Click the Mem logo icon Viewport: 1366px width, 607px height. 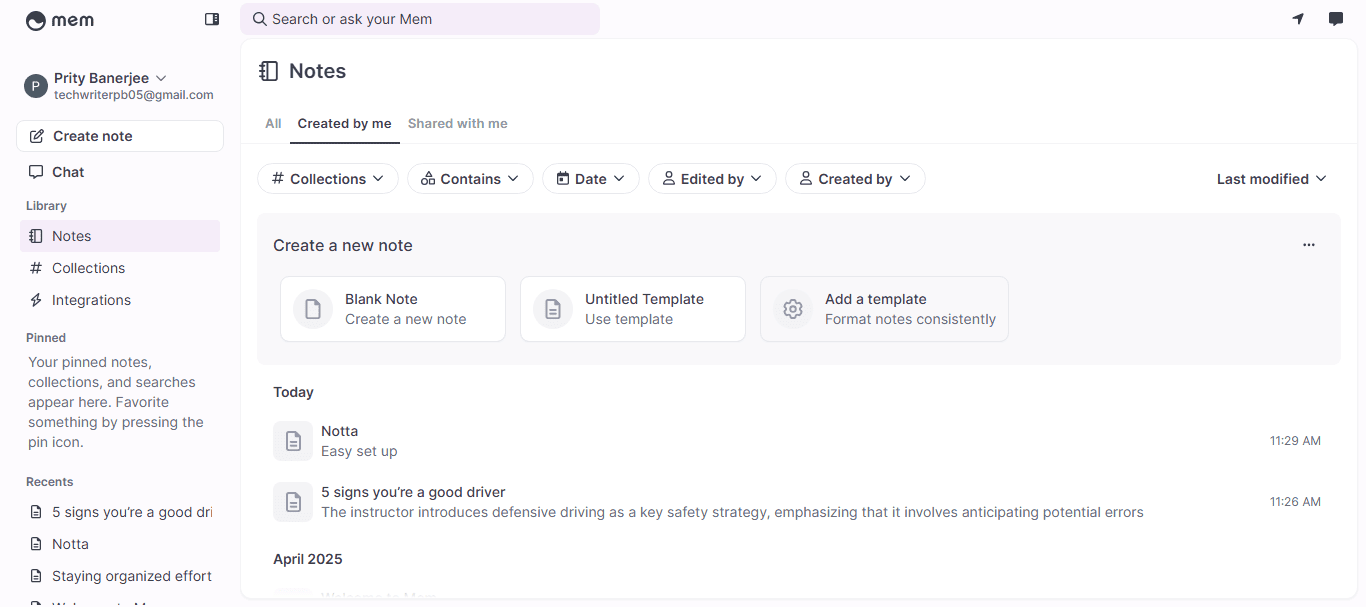(x=37, y=20)
